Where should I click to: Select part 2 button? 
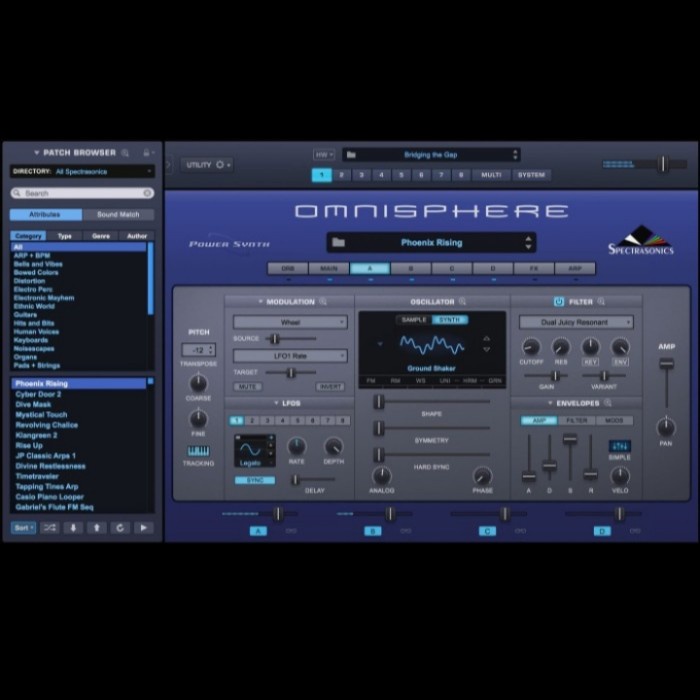(342, 175)
